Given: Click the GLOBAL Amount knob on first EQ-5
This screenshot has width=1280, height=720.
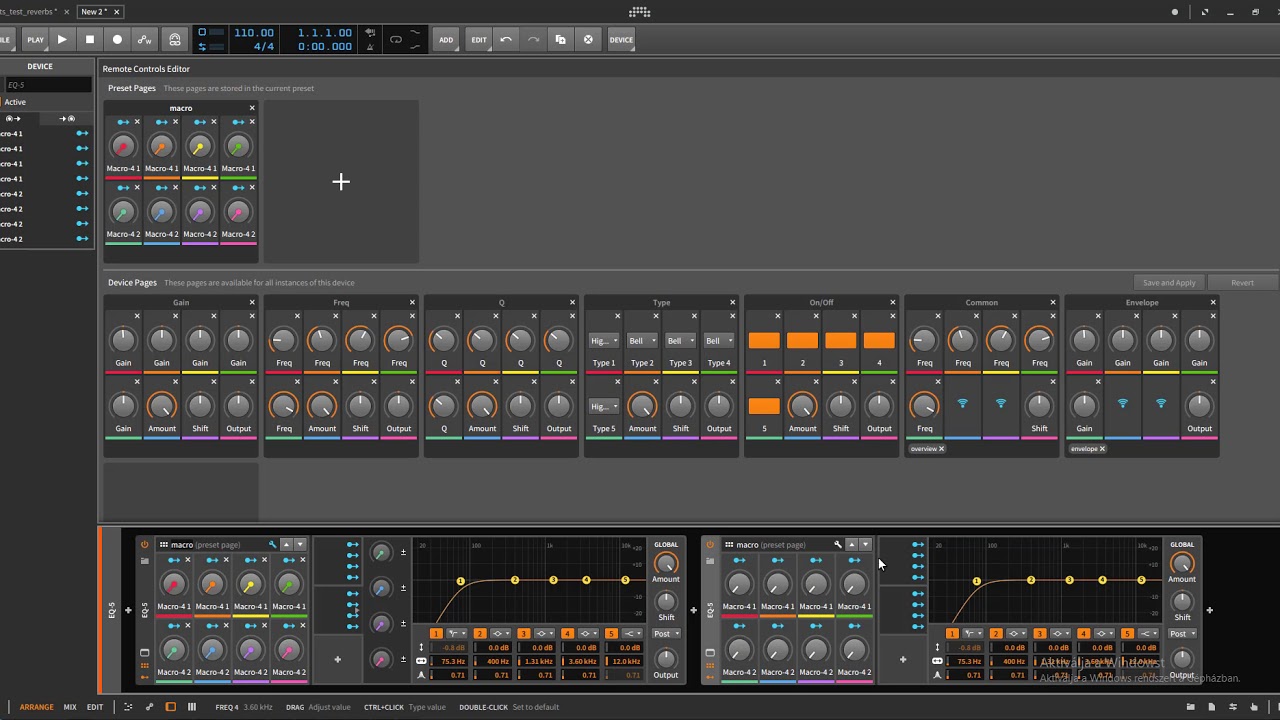Looking at the screenshot, I should click(x=666, y=562).
